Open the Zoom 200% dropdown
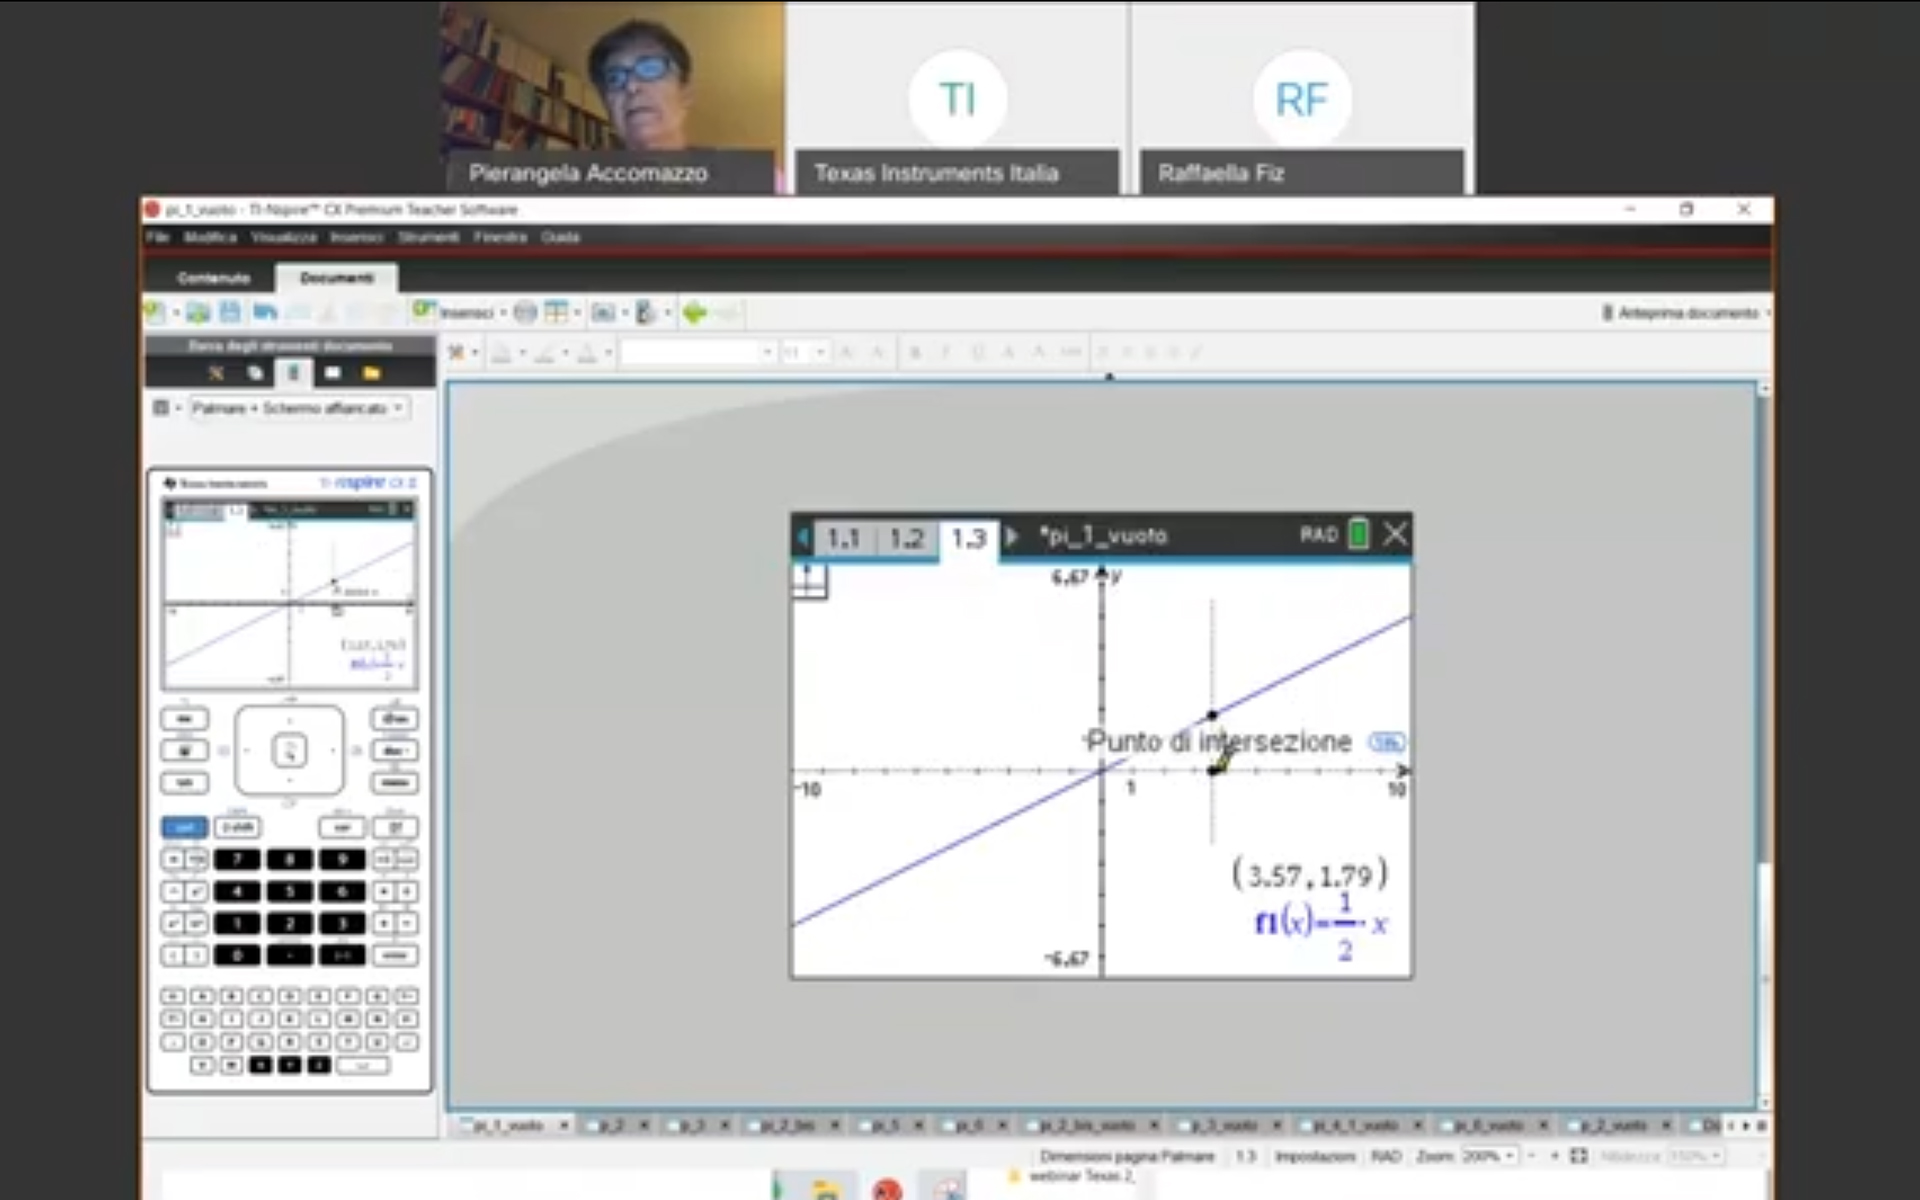This screenshot has width=1920, height=1200. coord(1489,1155)
